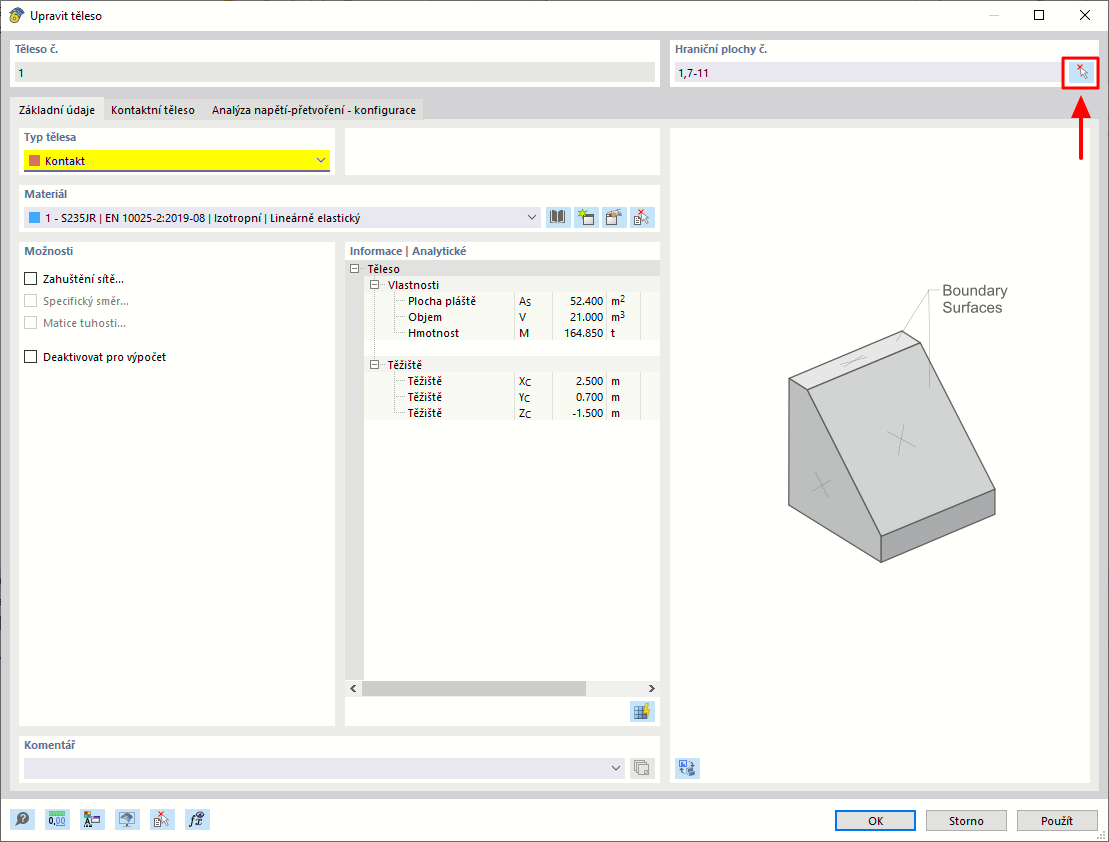1109x842 pixels.
Task: Click the Těleso č. input field
Action: (335, 72)
